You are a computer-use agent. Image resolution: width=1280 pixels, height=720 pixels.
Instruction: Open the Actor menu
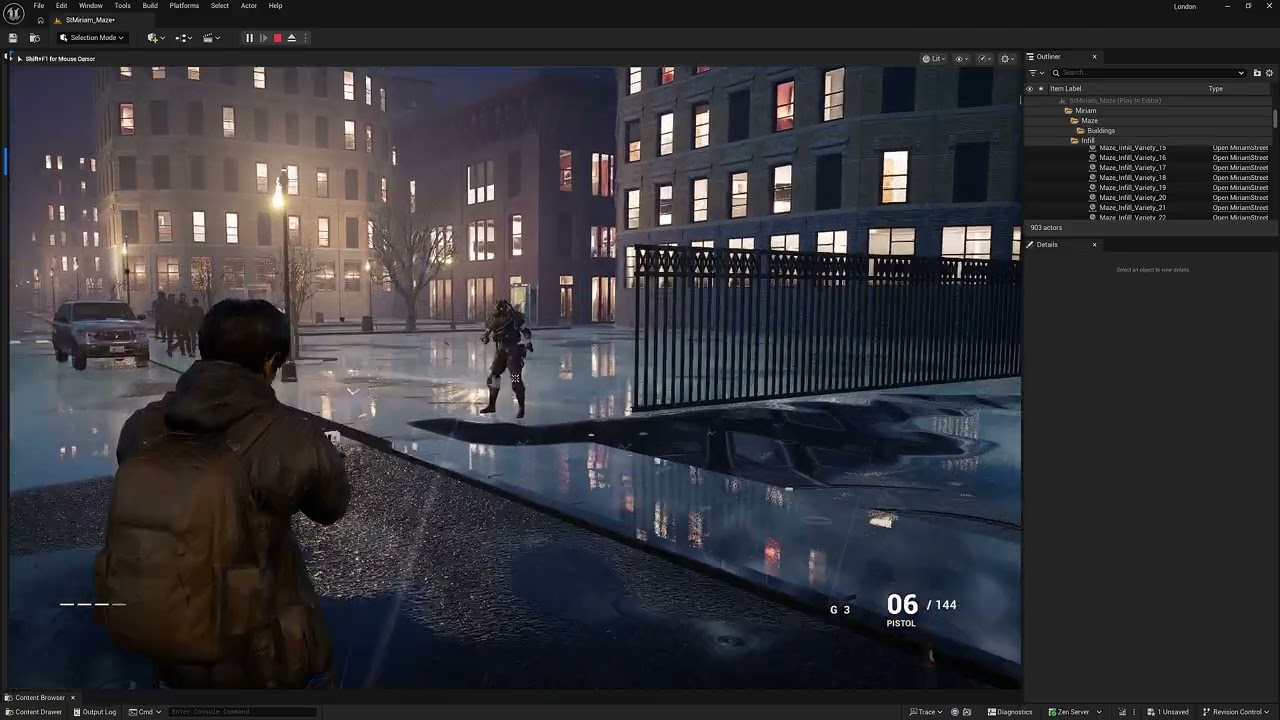coord(248,6)
